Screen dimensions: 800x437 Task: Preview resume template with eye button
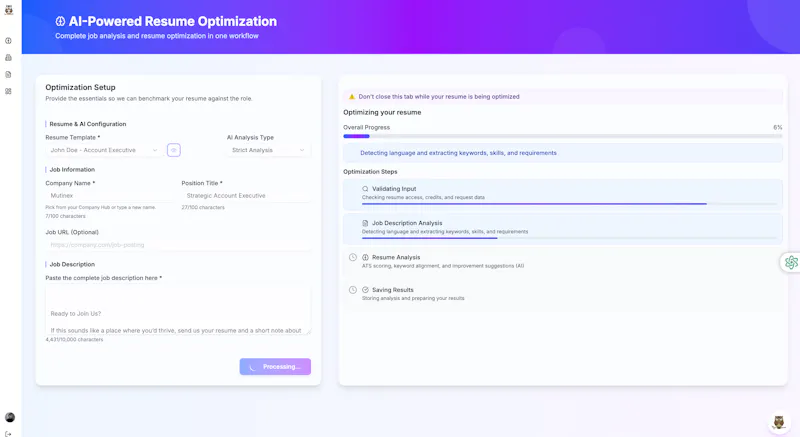pos(173,150)
